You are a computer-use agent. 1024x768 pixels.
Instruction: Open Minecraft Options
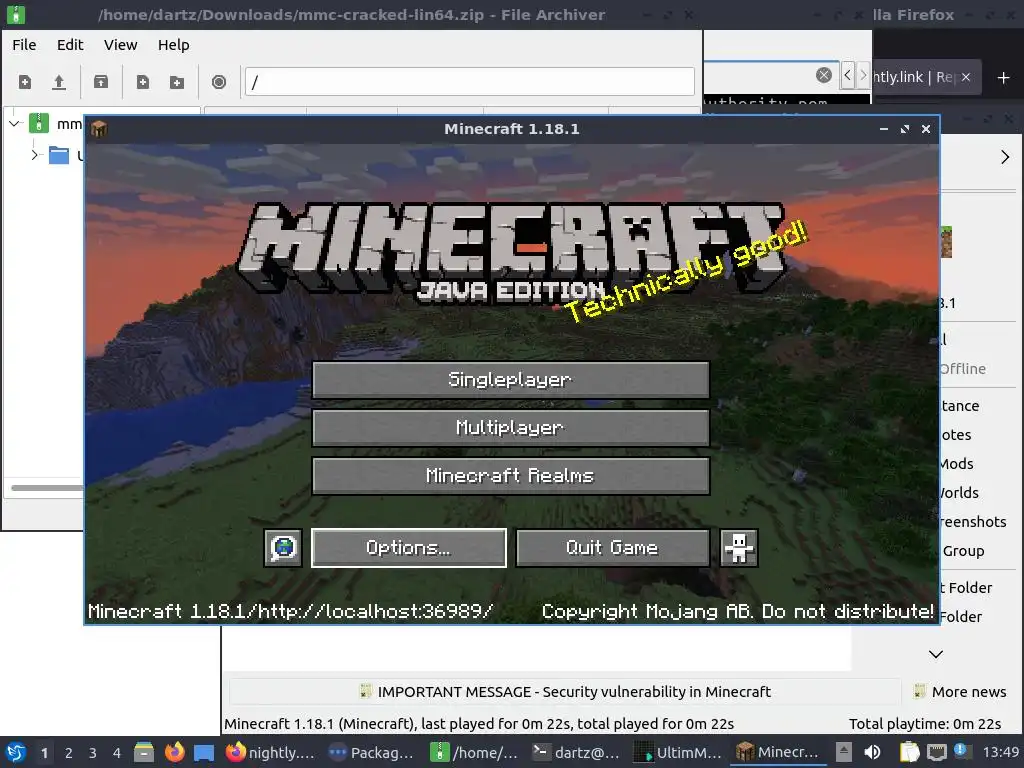409,547
